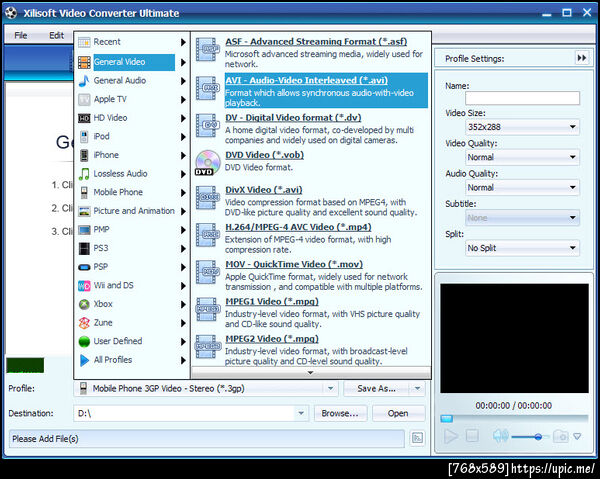Viewport: 600px width, 479px height.
Task: Click the Browse... button
Action: (x=340, y=413)
